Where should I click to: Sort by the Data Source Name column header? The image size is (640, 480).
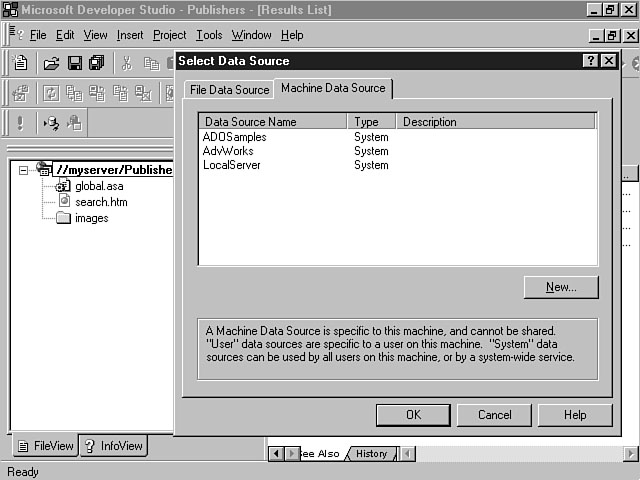(x=273, y=122)
